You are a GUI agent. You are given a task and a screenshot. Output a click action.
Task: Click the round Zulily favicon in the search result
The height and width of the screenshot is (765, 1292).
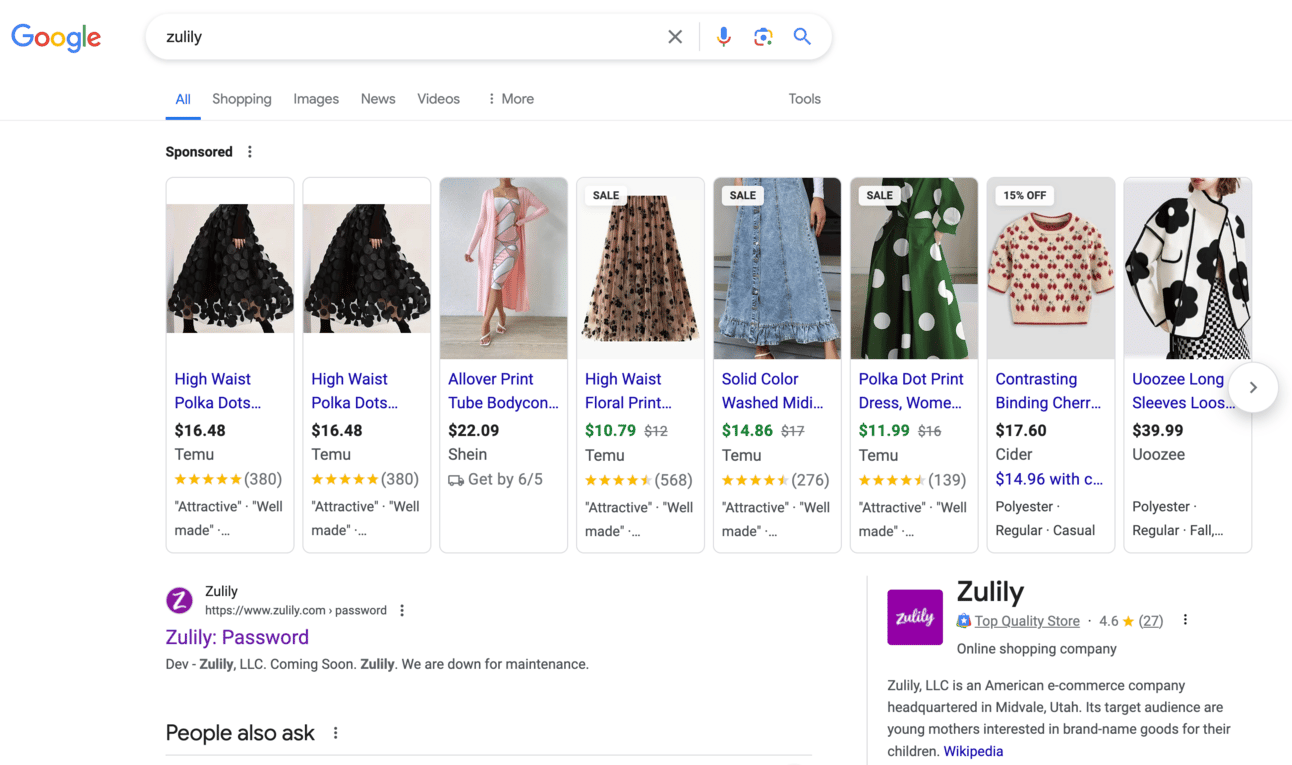179,600
